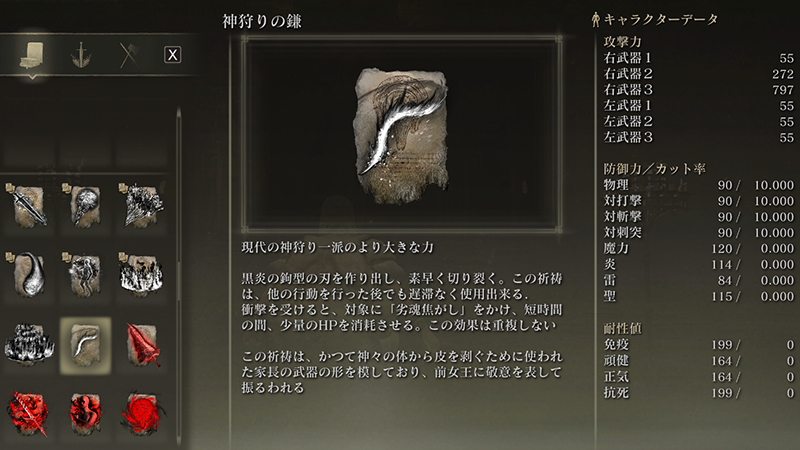Select the dark greatsword incantation icon
This screenshot has width=800, height=450.
tap(29, 206)
